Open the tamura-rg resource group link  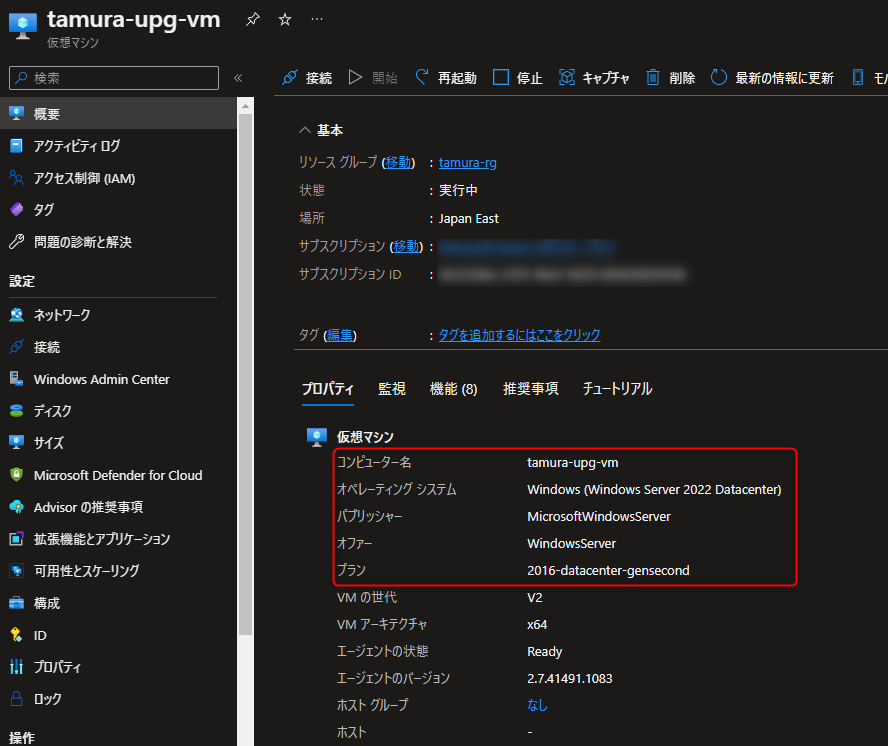[x=467, y=163]
